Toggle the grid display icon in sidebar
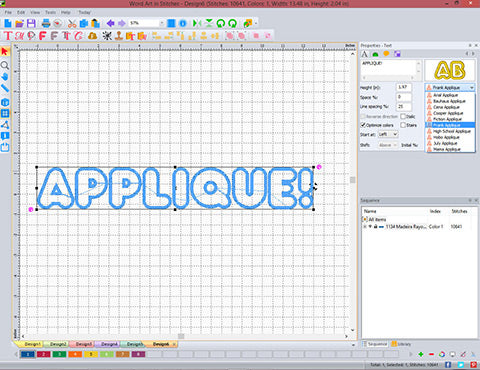Viewport: 480px width, 370px height. pyautogui.click(x=5, y=113)
